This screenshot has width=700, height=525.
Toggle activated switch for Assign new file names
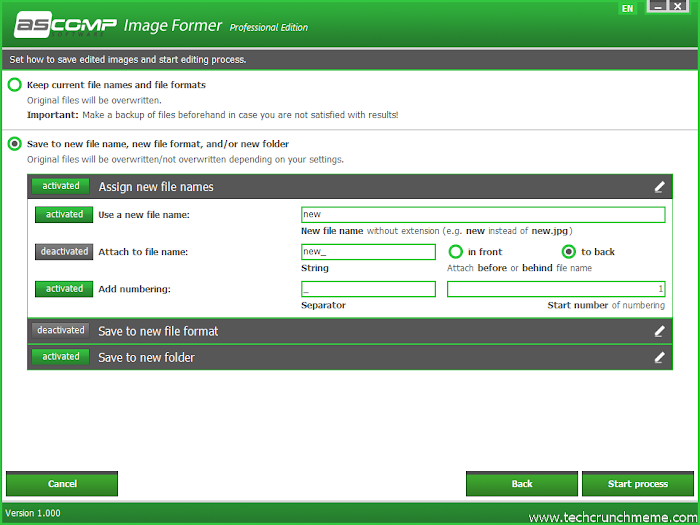tap(61, 186)
